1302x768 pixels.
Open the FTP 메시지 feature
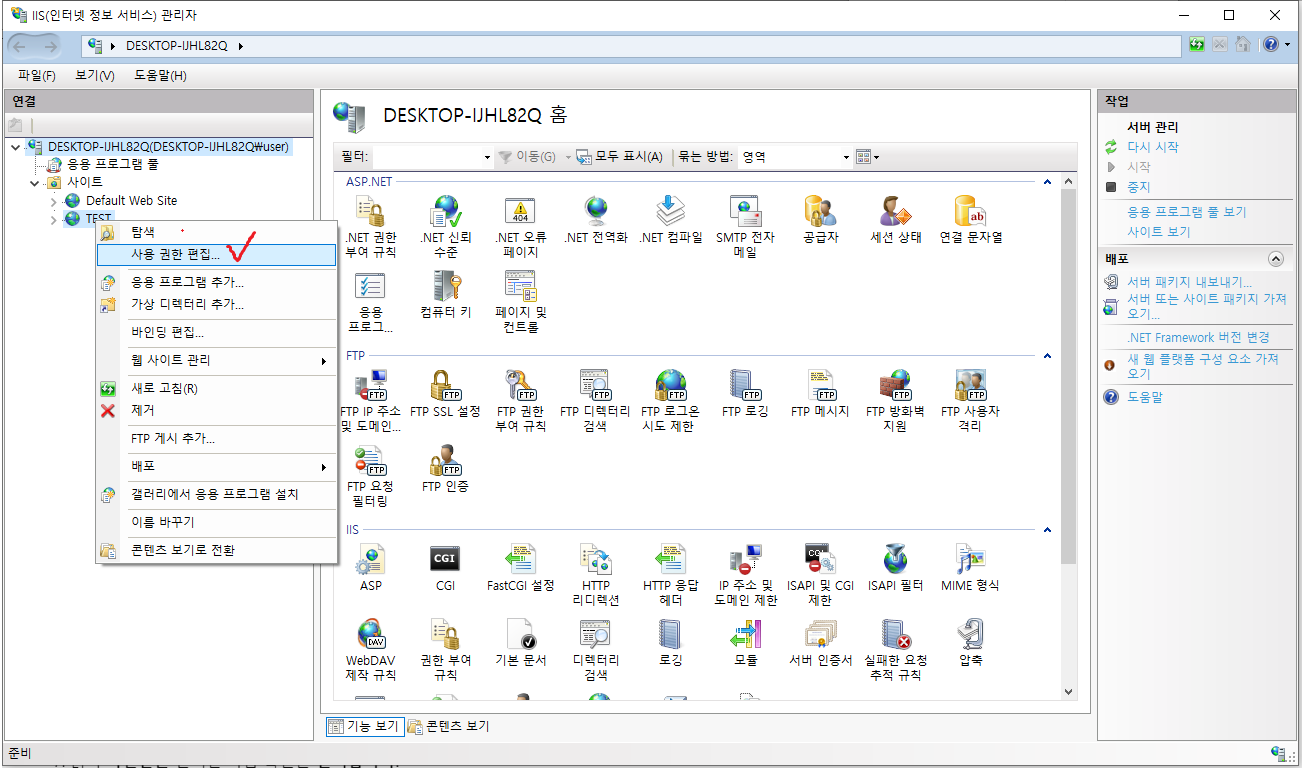tap(820, 393)
